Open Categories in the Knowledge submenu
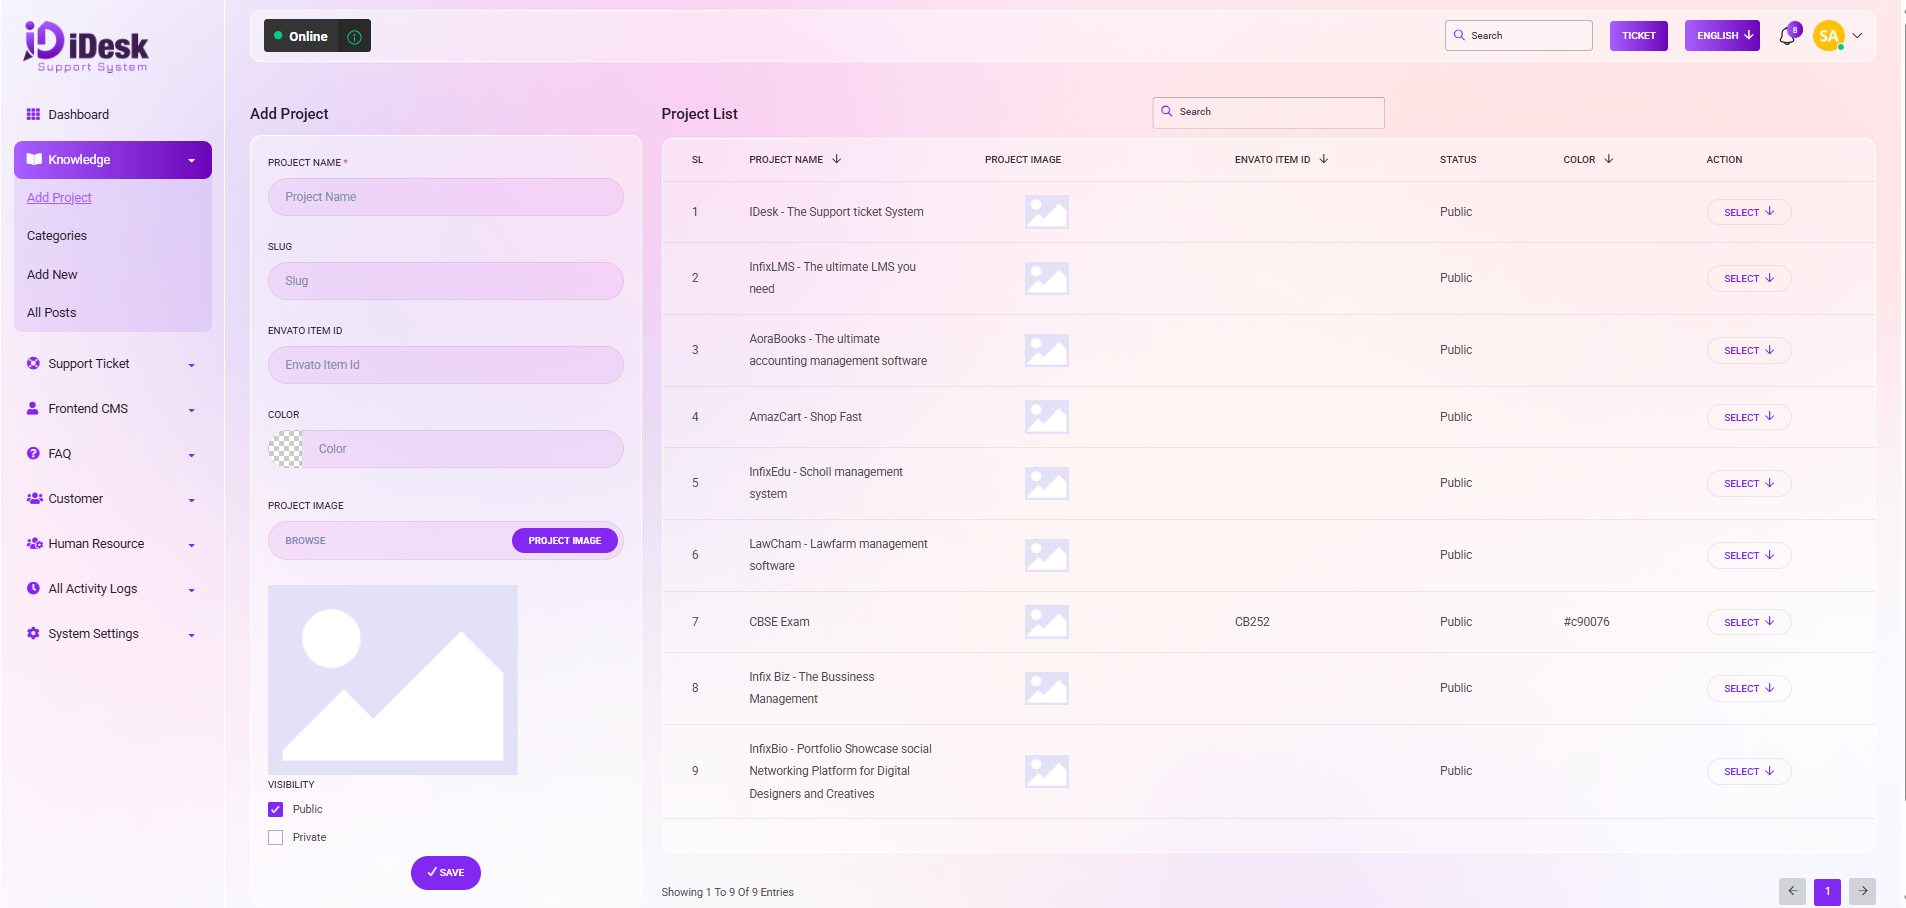The image size is (1906, 908). point(57,236)
